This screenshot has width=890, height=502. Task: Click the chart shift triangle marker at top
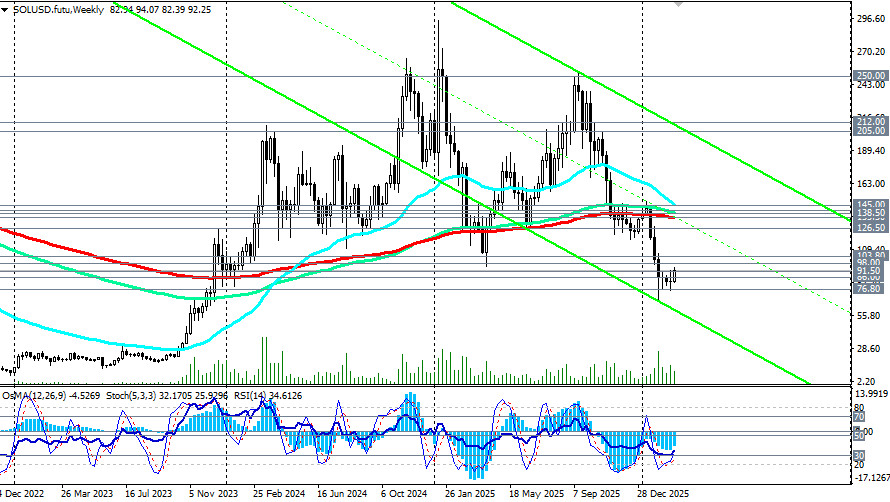point(680,4)
